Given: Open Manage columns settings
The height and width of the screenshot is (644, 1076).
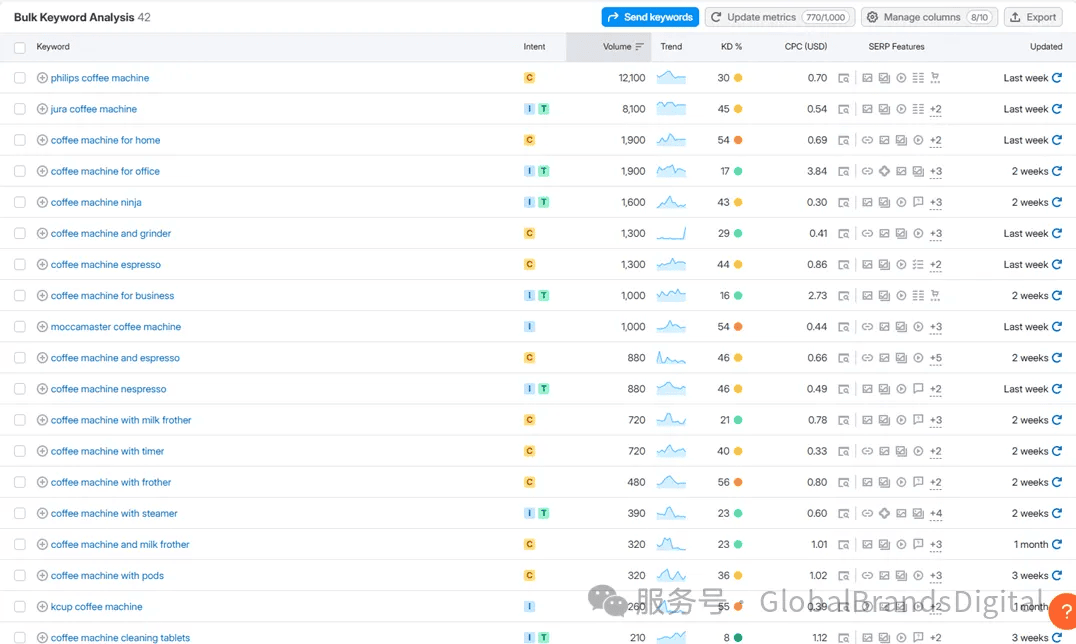Looking at the screenshot, I should pyautogui.click(x=930, y=17).
